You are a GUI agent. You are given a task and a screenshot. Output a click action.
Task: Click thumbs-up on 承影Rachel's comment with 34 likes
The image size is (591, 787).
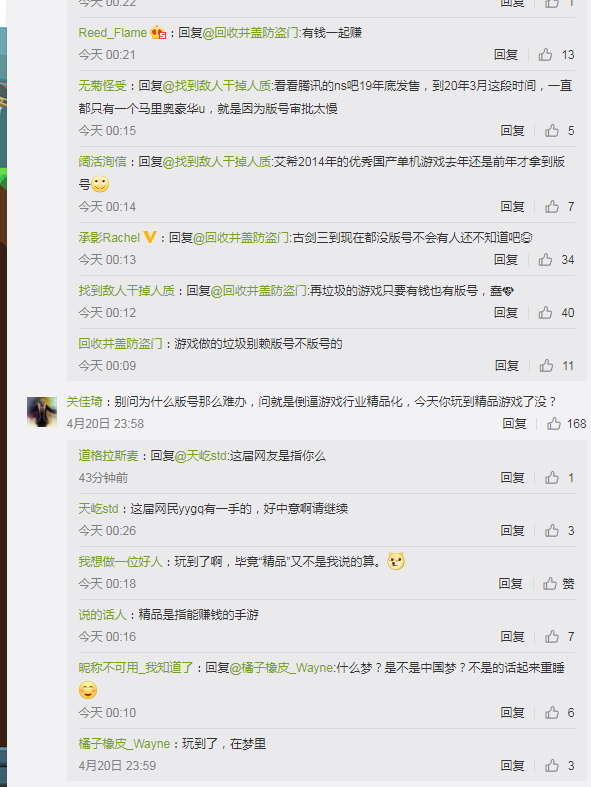coord(545,259)
